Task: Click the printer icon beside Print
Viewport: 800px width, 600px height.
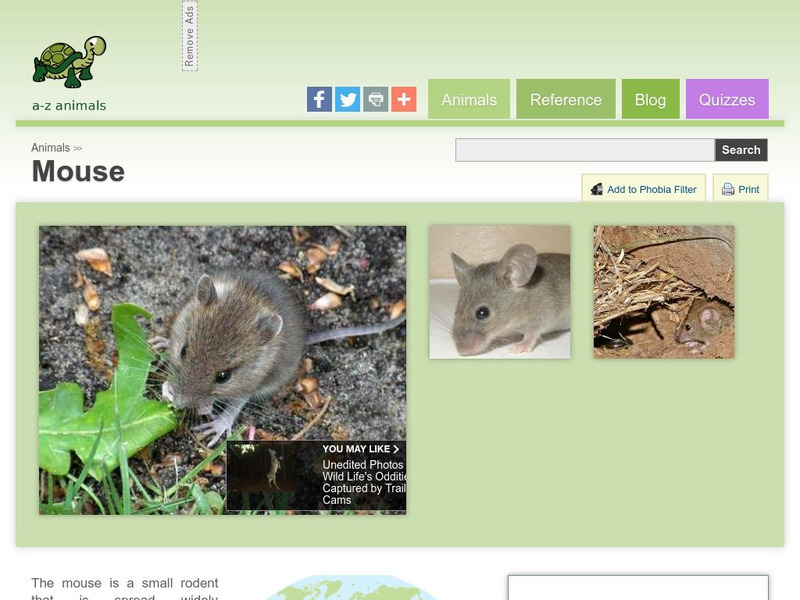Action: 728,189
